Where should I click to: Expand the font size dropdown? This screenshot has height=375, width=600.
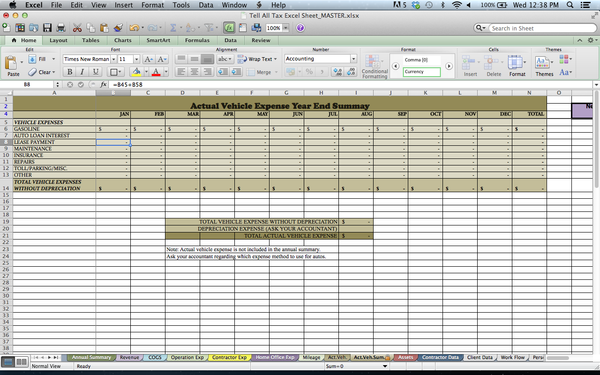[136, 59]
